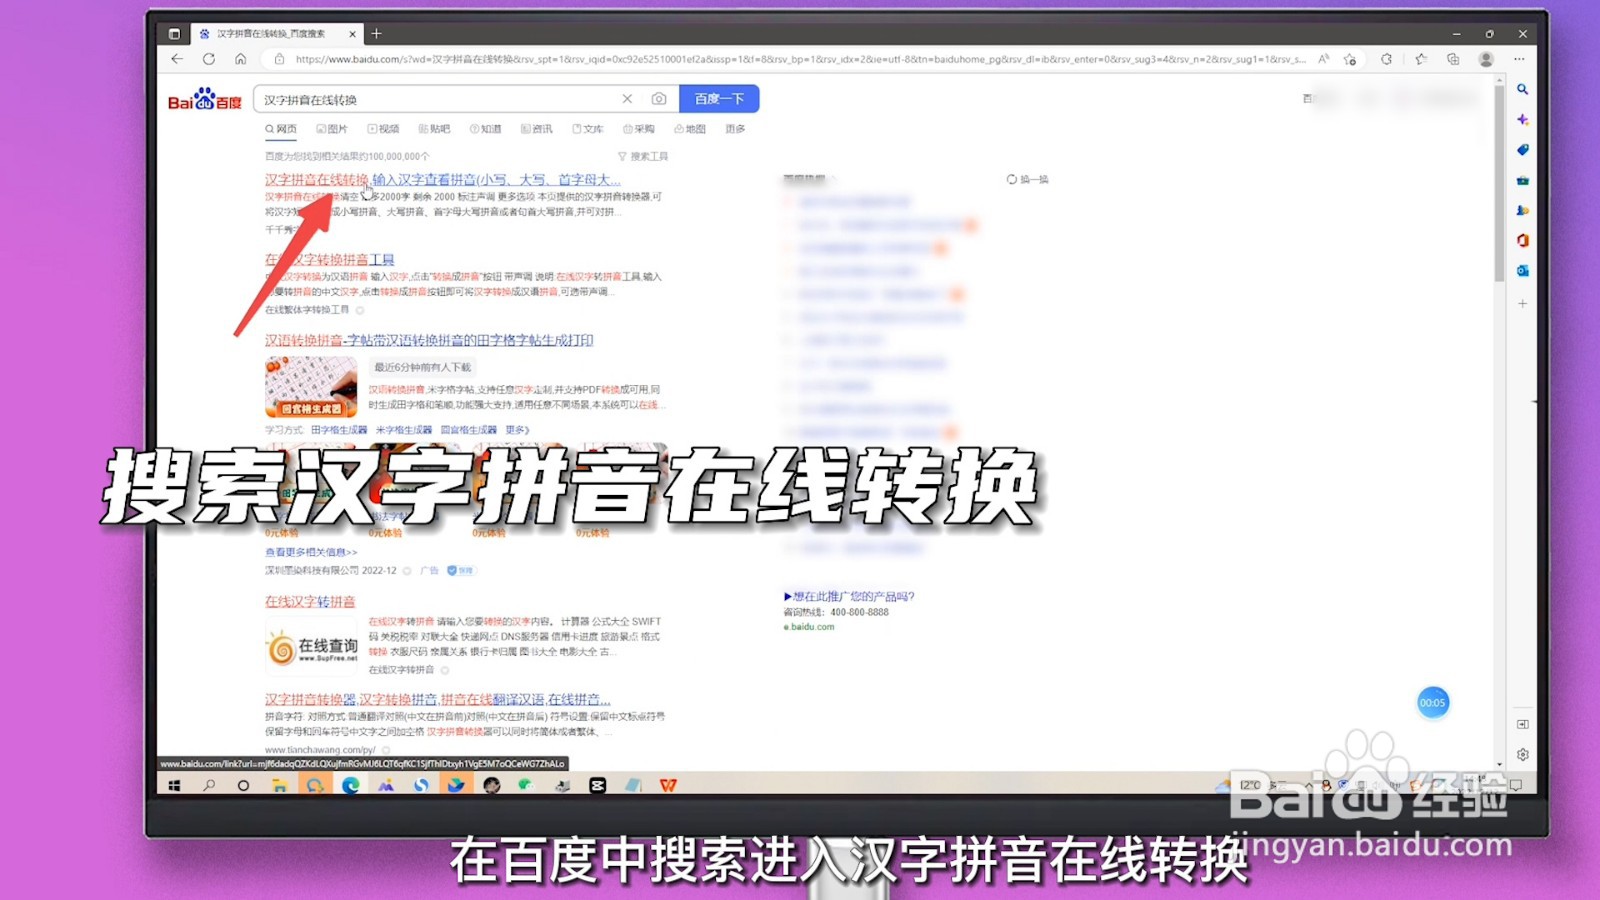The height and width of the screenshot is (900, 1600).
Task: Select the 图片 results tab
Action: tap(332, 129)
